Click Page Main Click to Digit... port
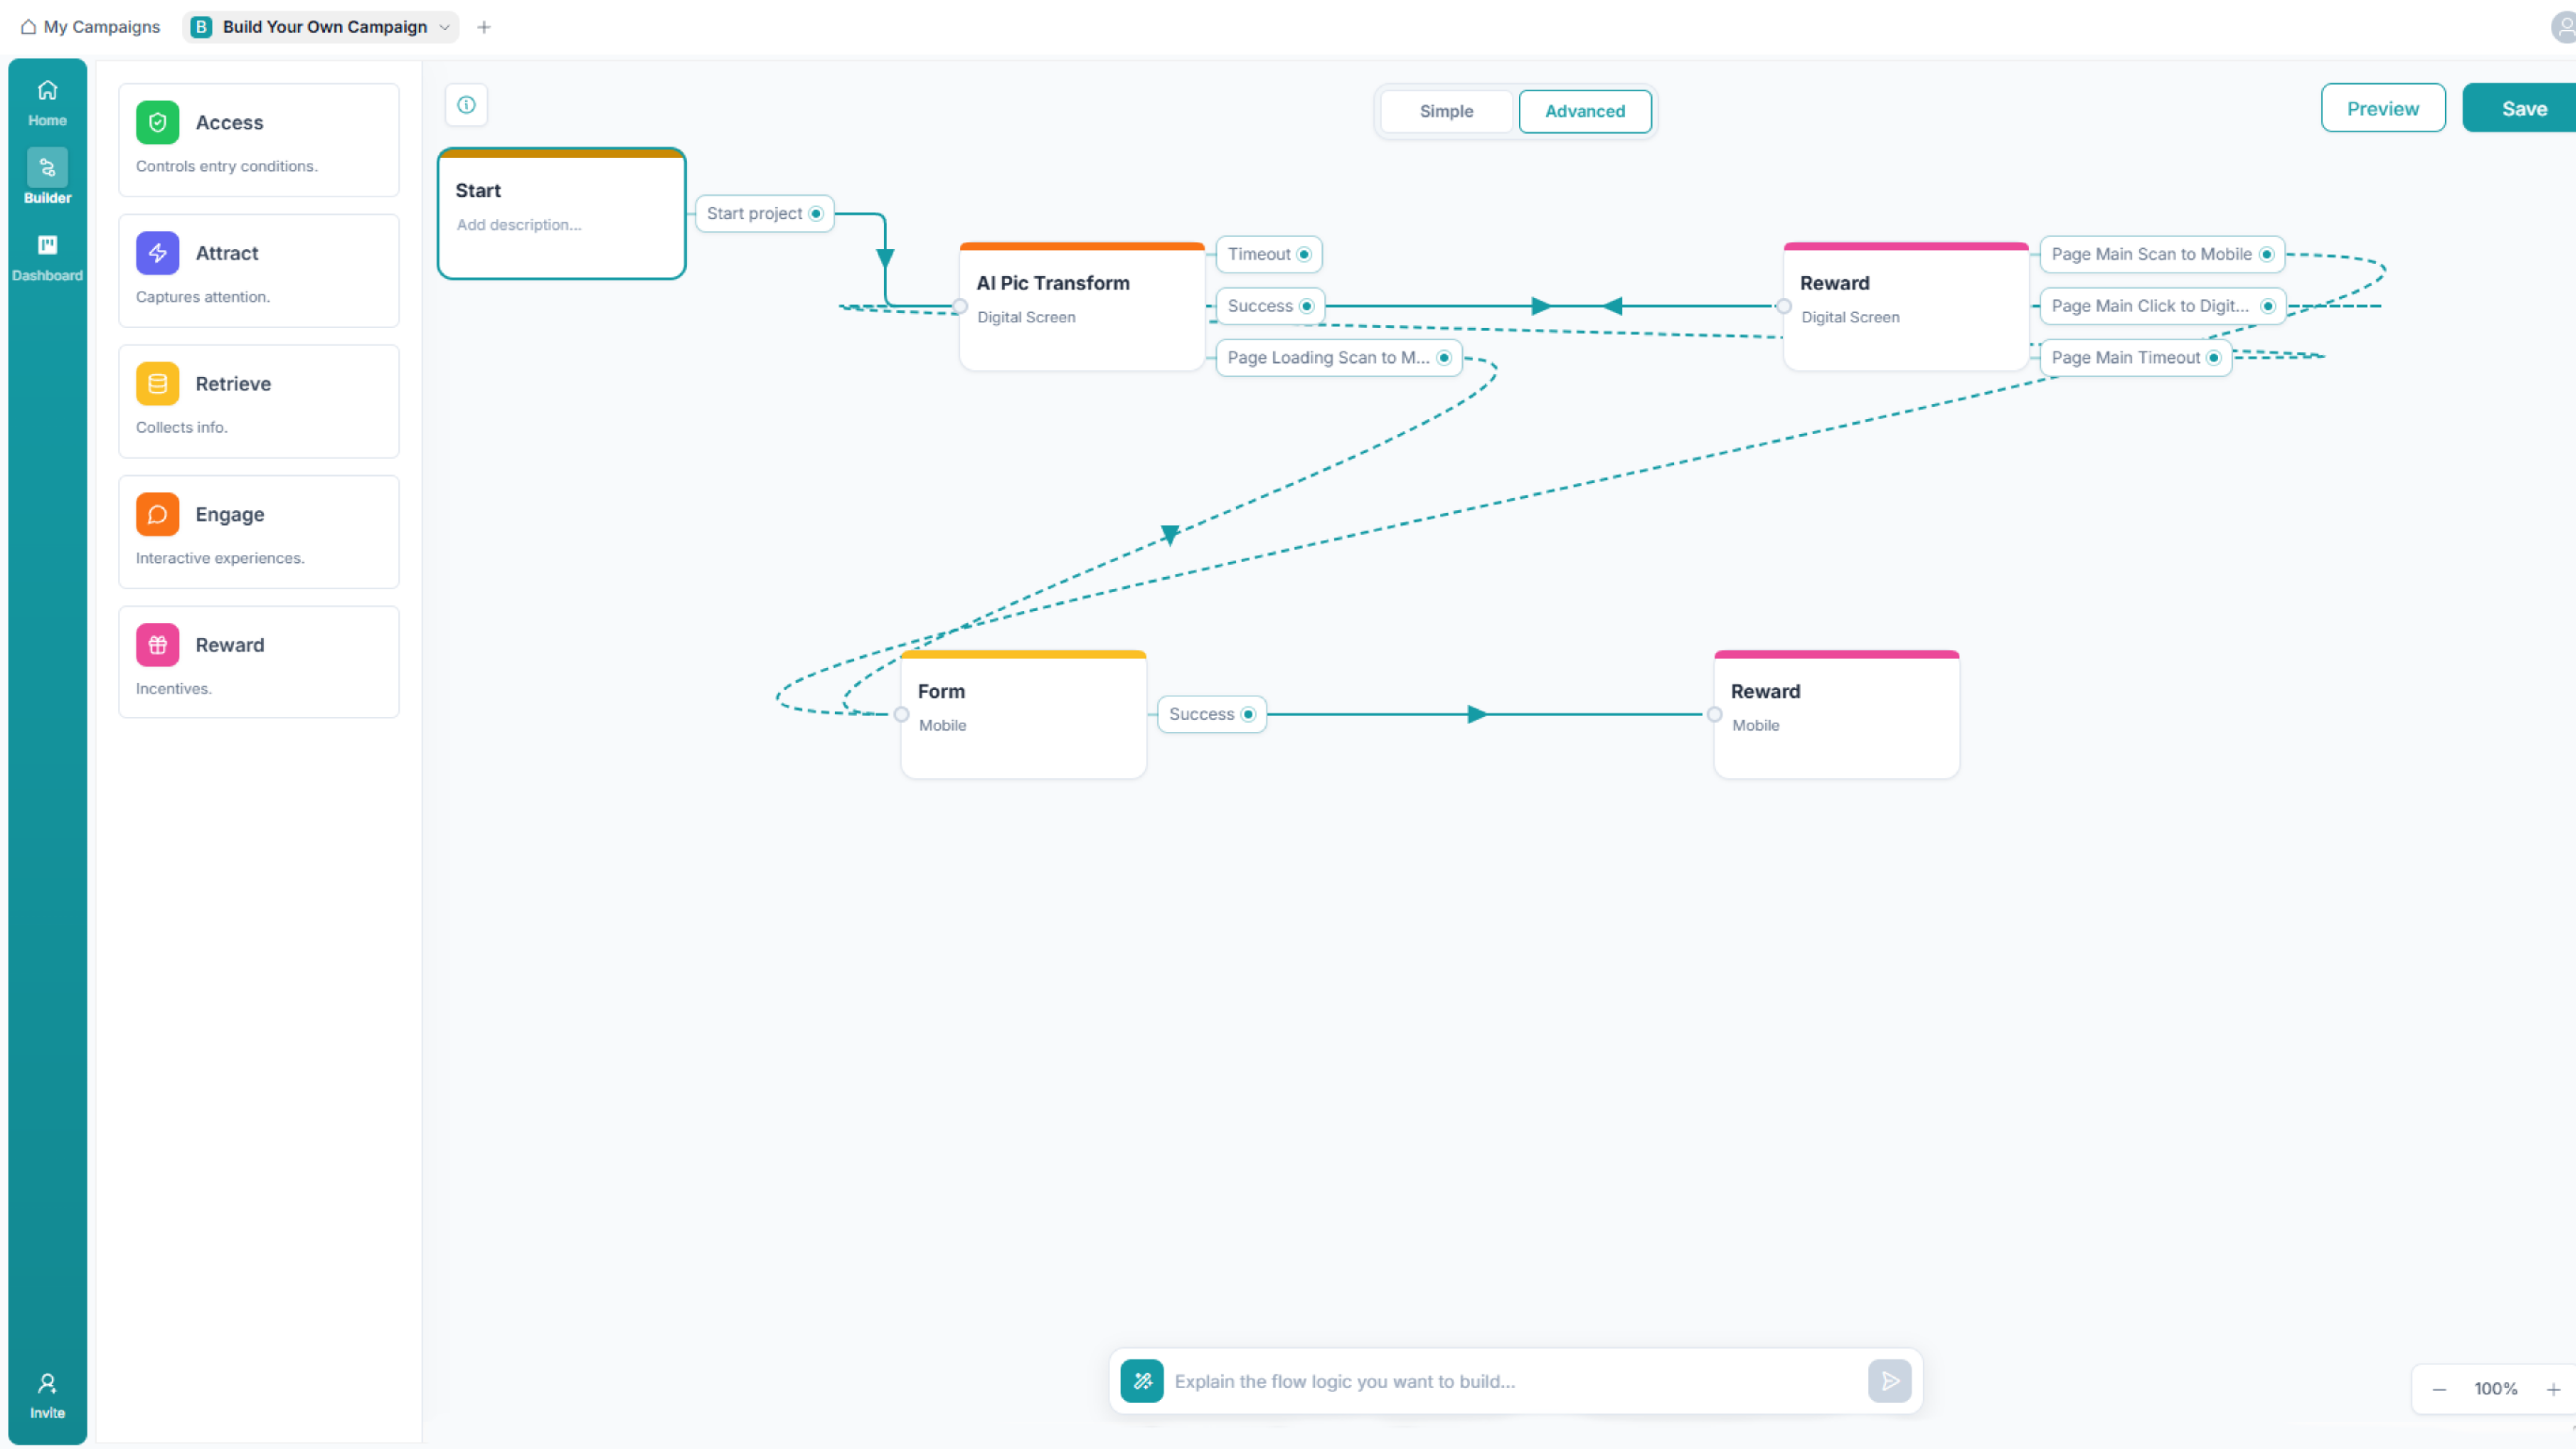The image size is (2576, 1449). pos(2268,306)
